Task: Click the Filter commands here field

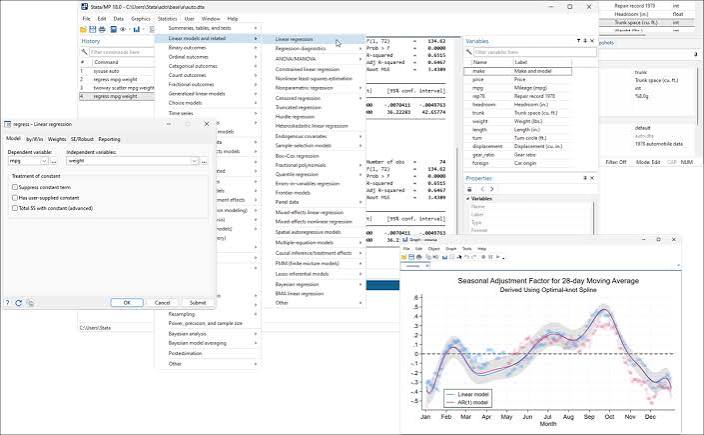Action: pos(122,52)
